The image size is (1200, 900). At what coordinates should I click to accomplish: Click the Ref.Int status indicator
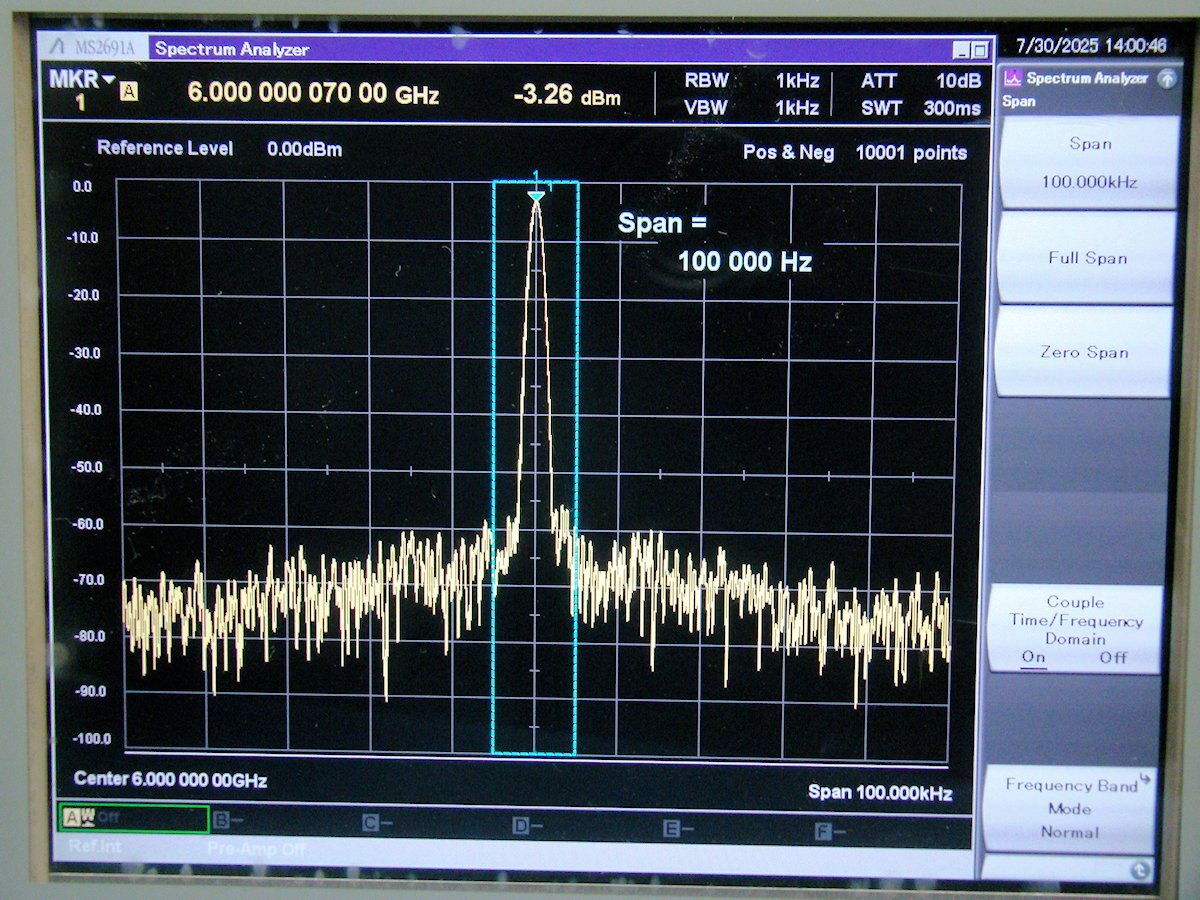[x=94, y=846]
